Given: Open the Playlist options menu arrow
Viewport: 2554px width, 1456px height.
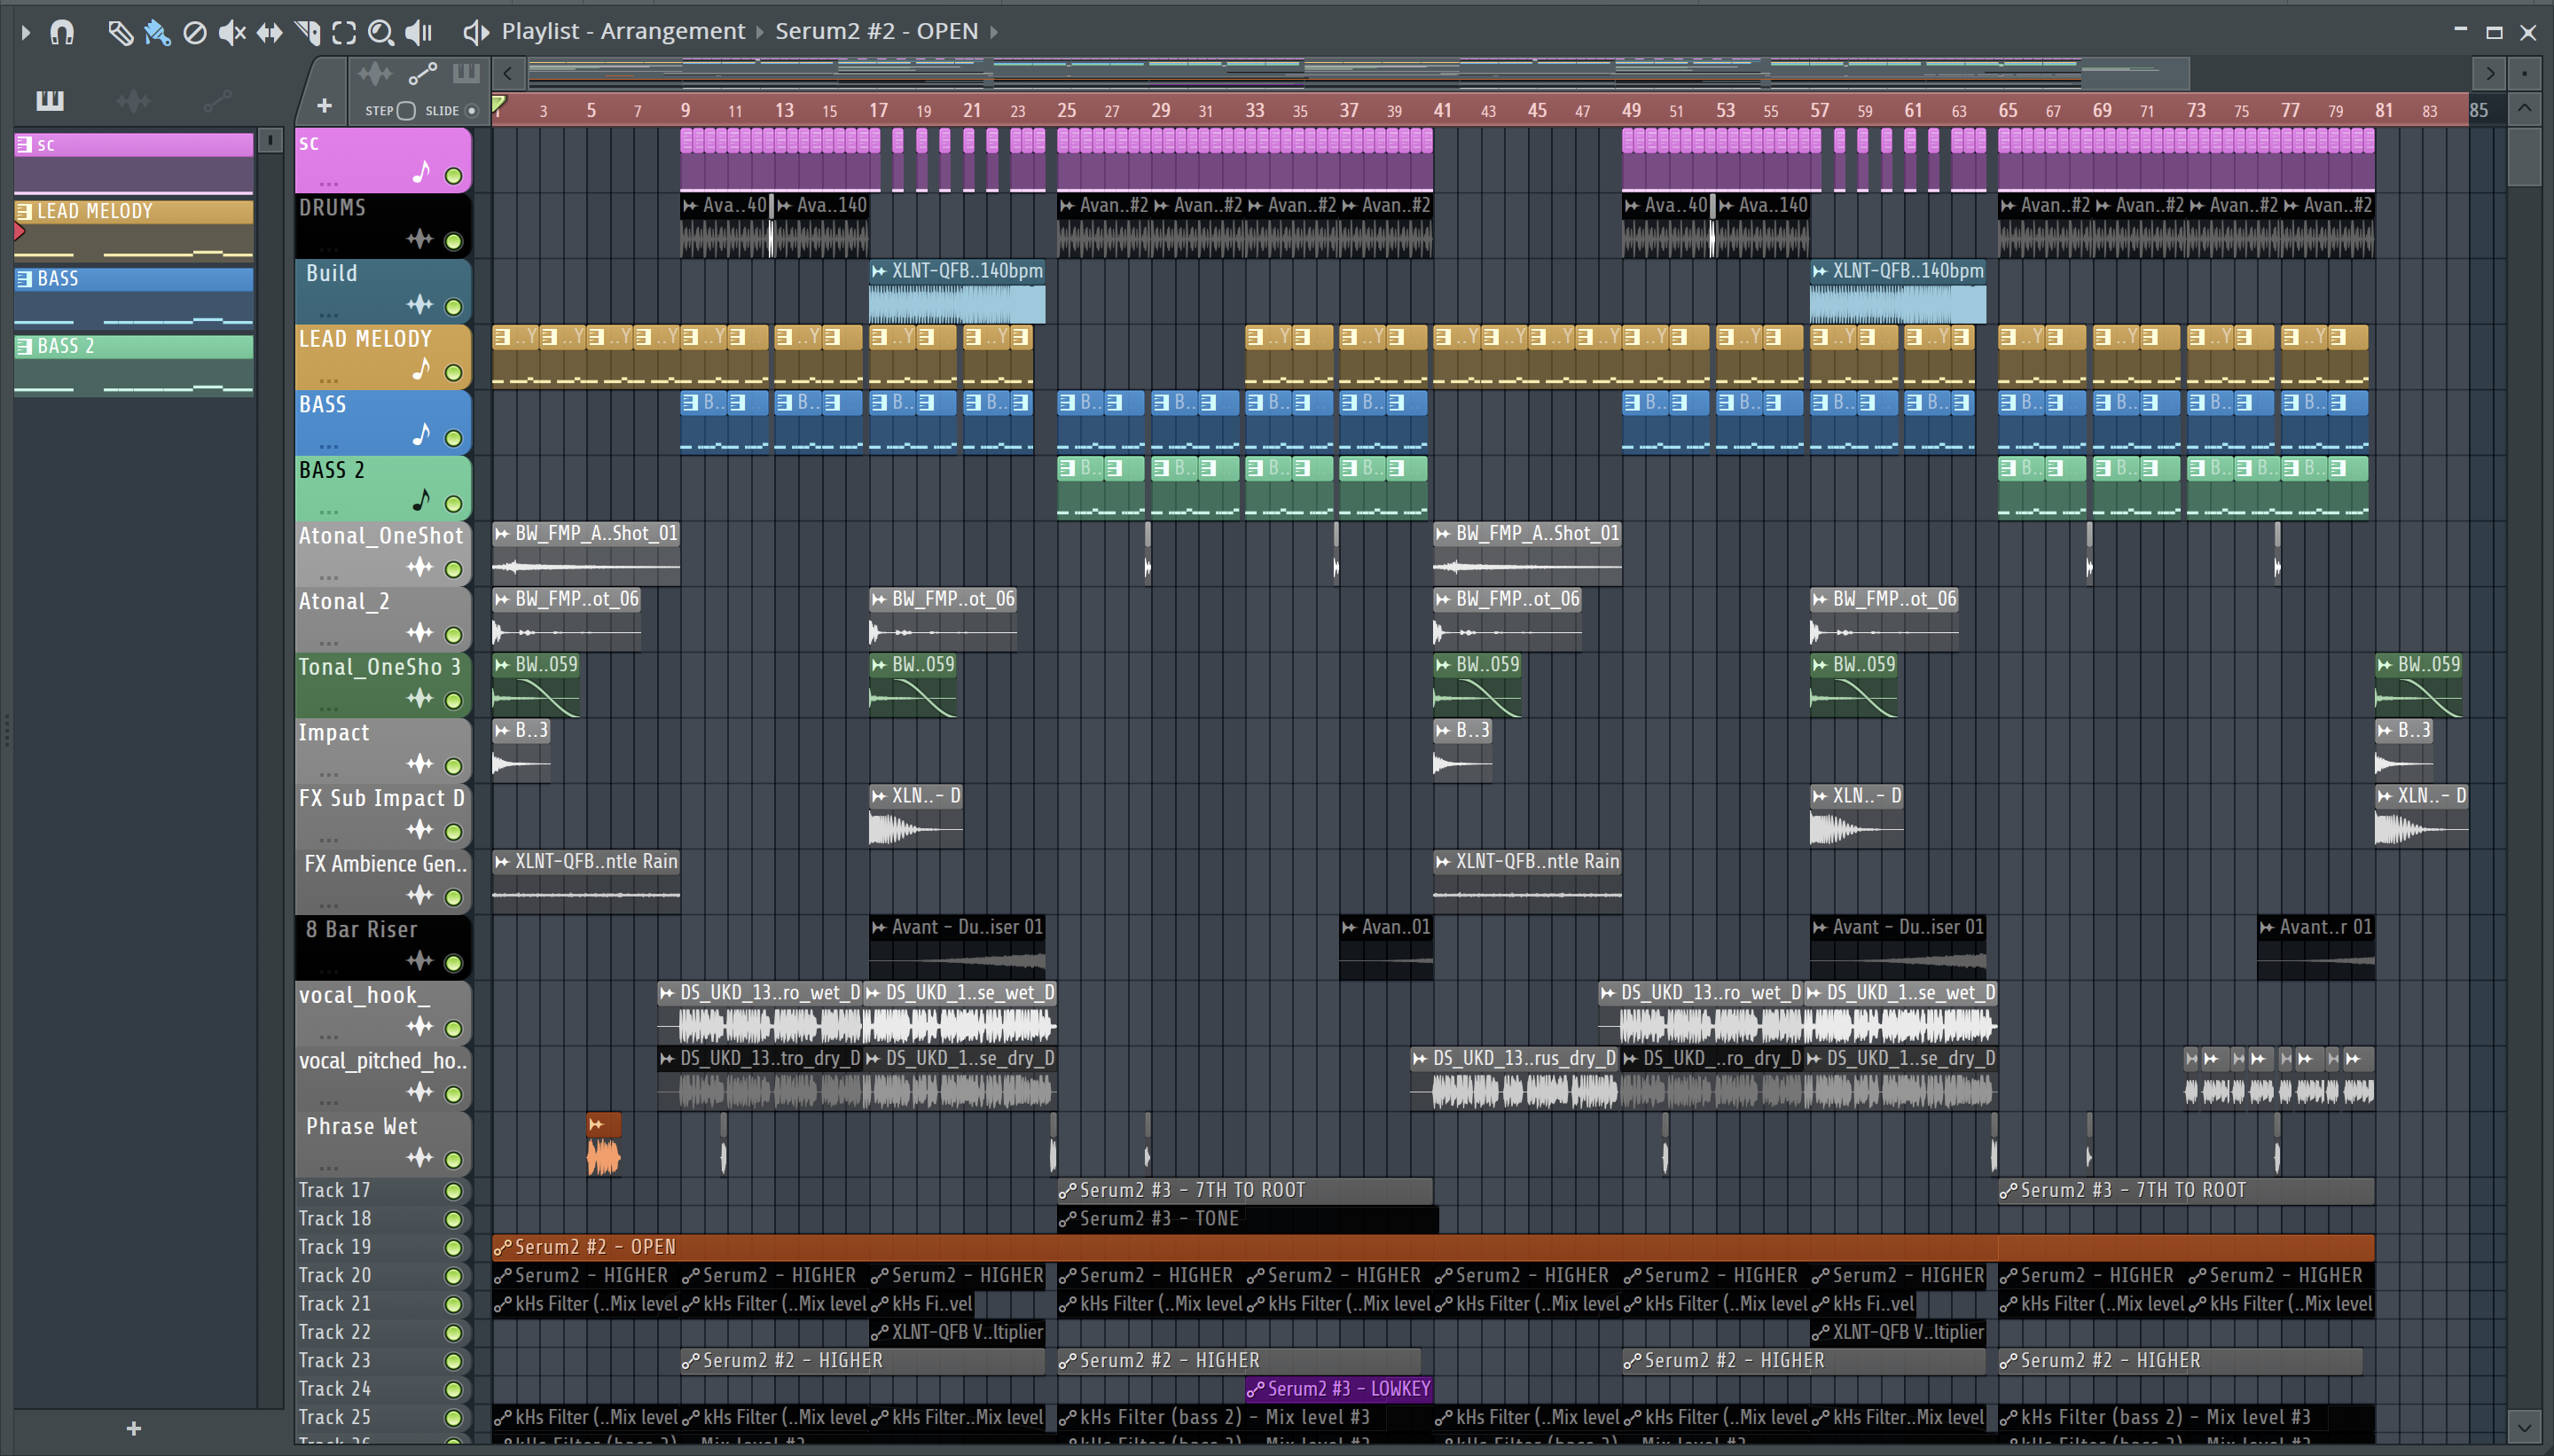Looking at the screenshot, I should (x=26, y=32).
